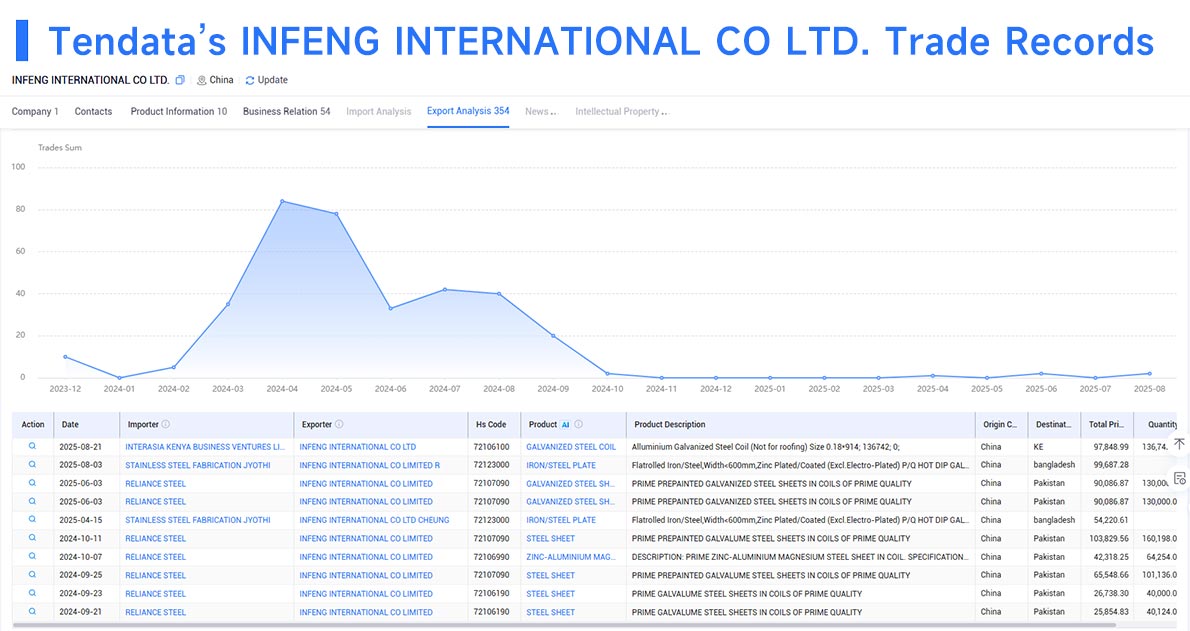Viewport: 1190px width, 631px height.
Task: Click date cell 2025-08-21
Action: pyautogui.click(x=80, y=446)
